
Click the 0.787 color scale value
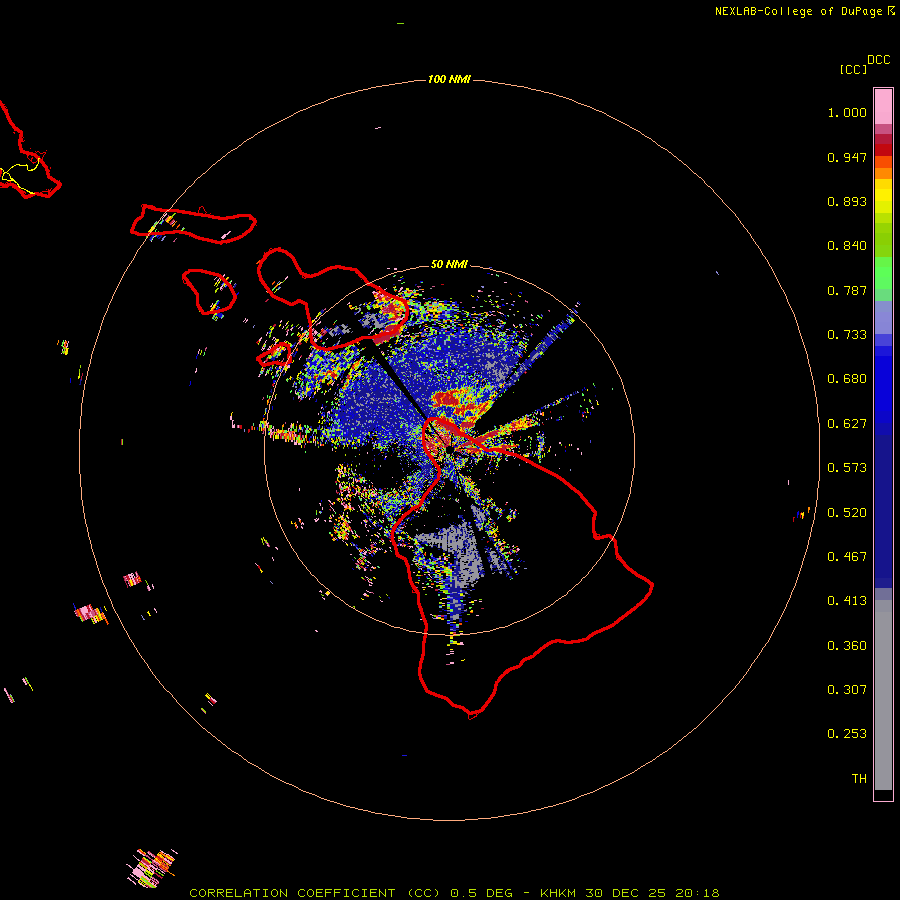point(847,290)
